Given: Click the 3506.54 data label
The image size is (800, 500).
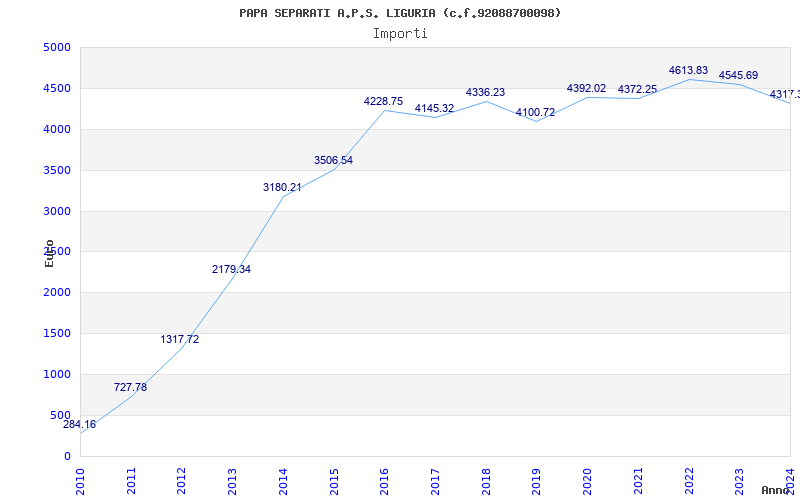Looking at the screenshot, I should (333, 160).
